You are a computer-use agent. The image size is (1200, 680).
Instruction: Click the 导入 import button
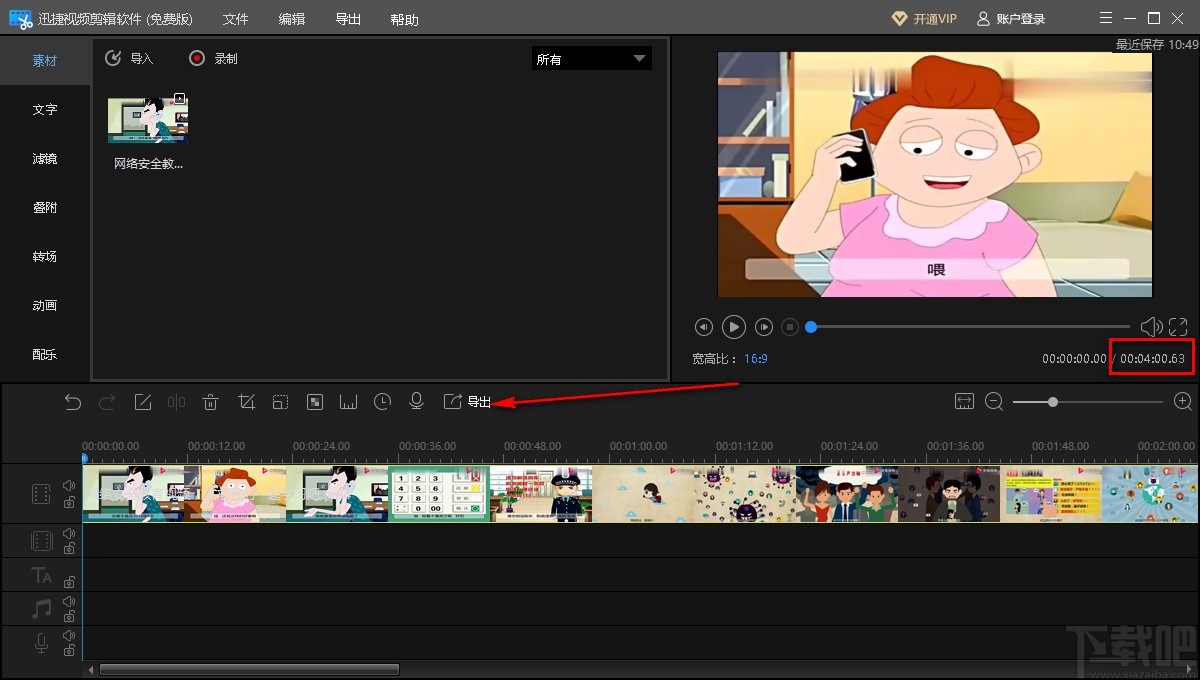coord(129,59)
